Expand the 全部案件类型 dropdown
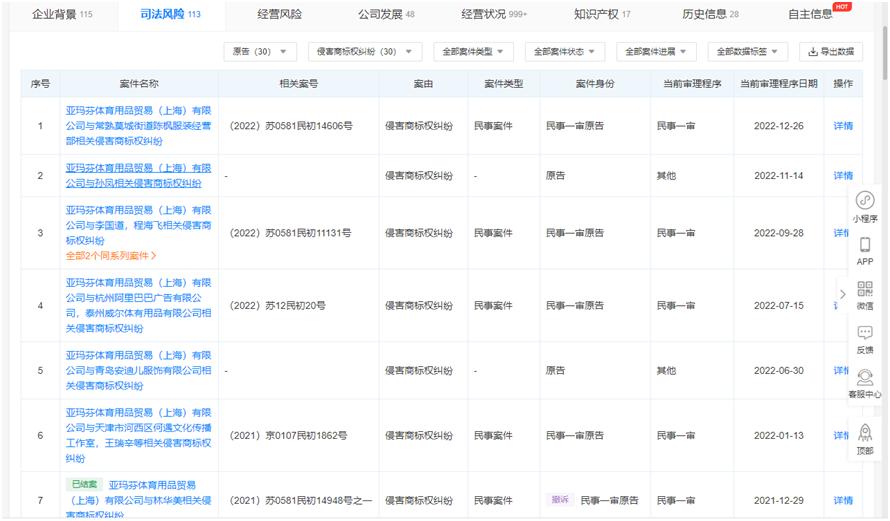This screenshot has width=890, height=521. [x=473, y=51]
